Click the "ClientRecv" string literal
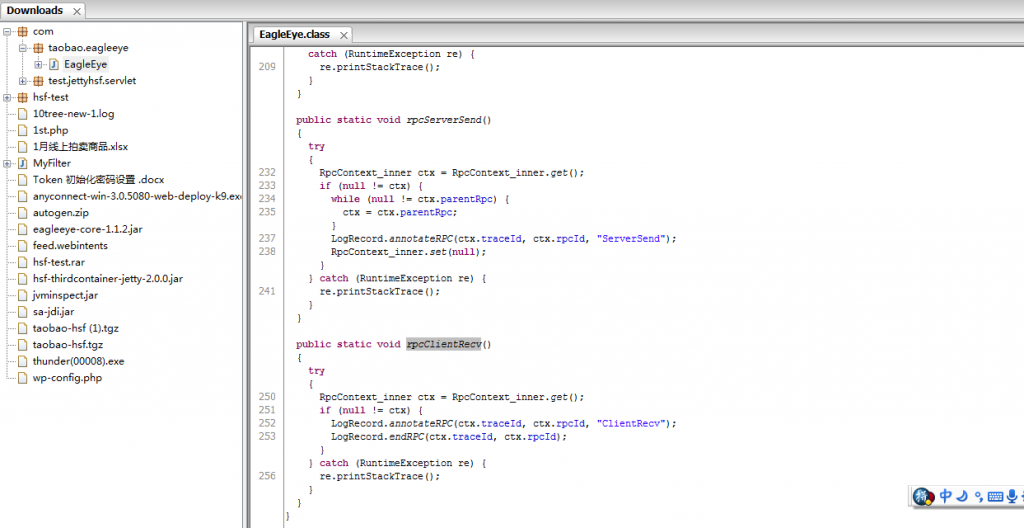The height and width of the screenshot is (528, 1024). point(632,423)
